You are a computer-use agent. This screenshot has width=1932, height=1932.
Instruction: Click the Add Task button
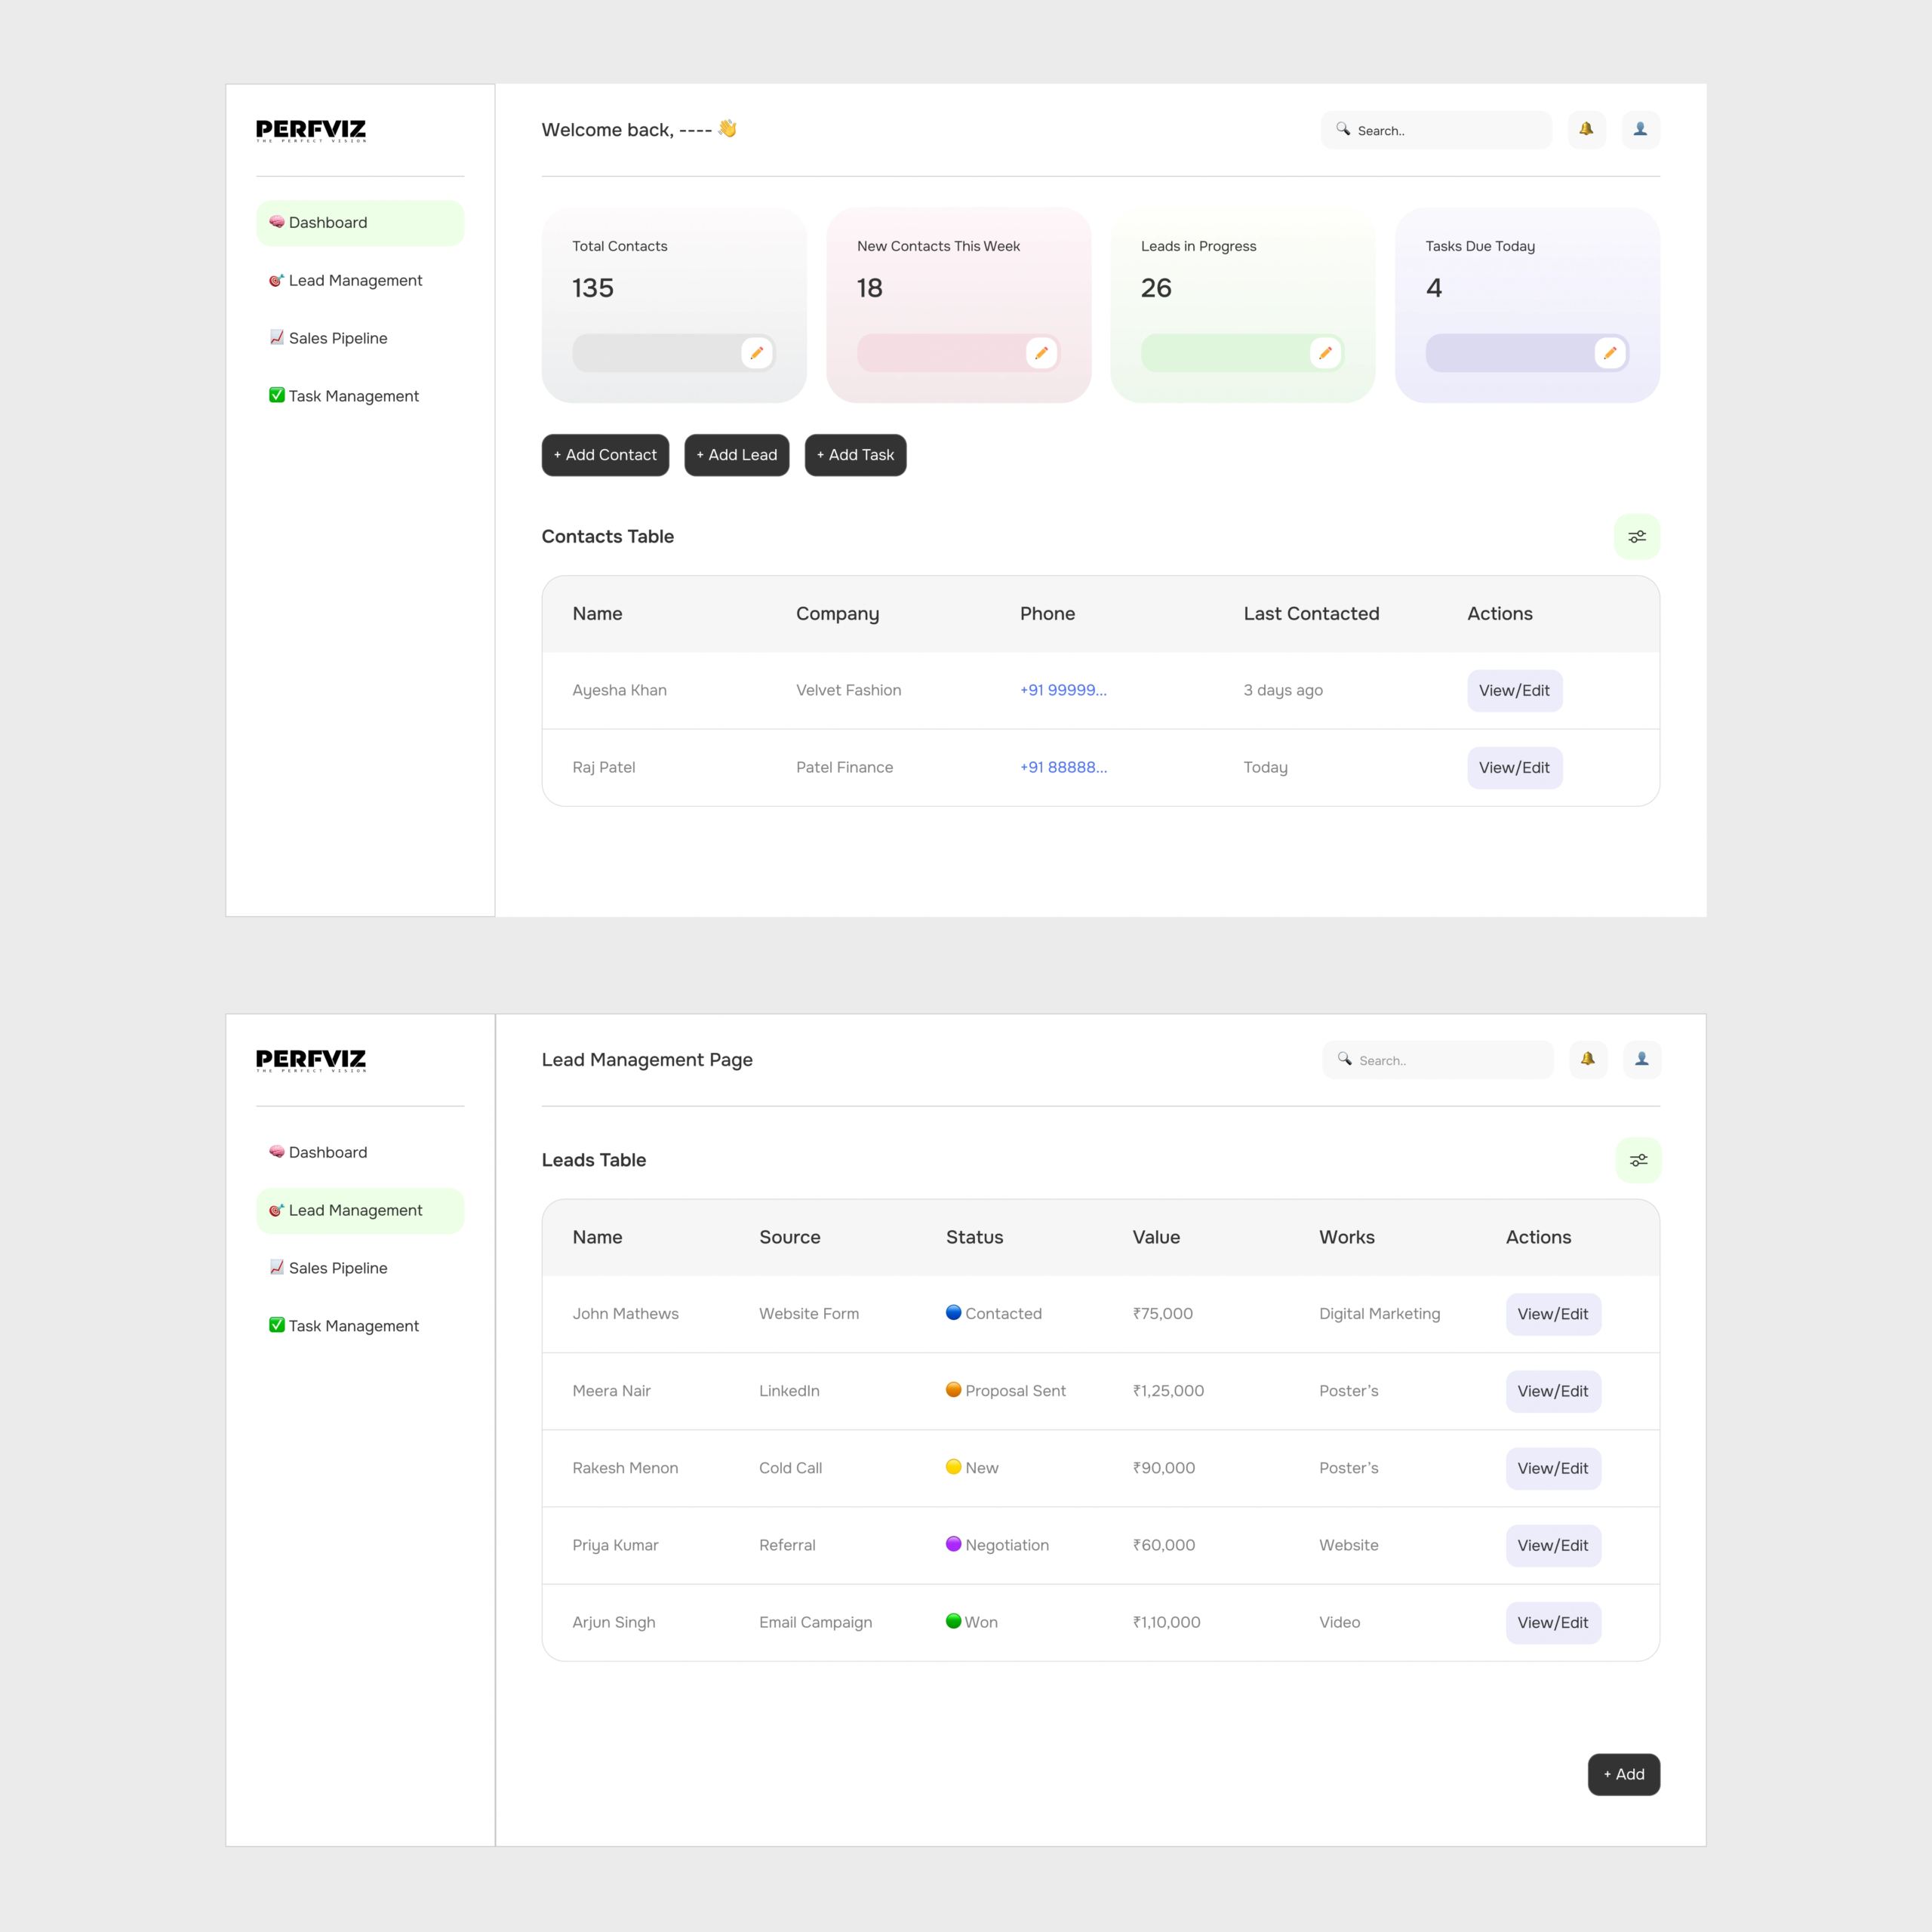[855, 455]
